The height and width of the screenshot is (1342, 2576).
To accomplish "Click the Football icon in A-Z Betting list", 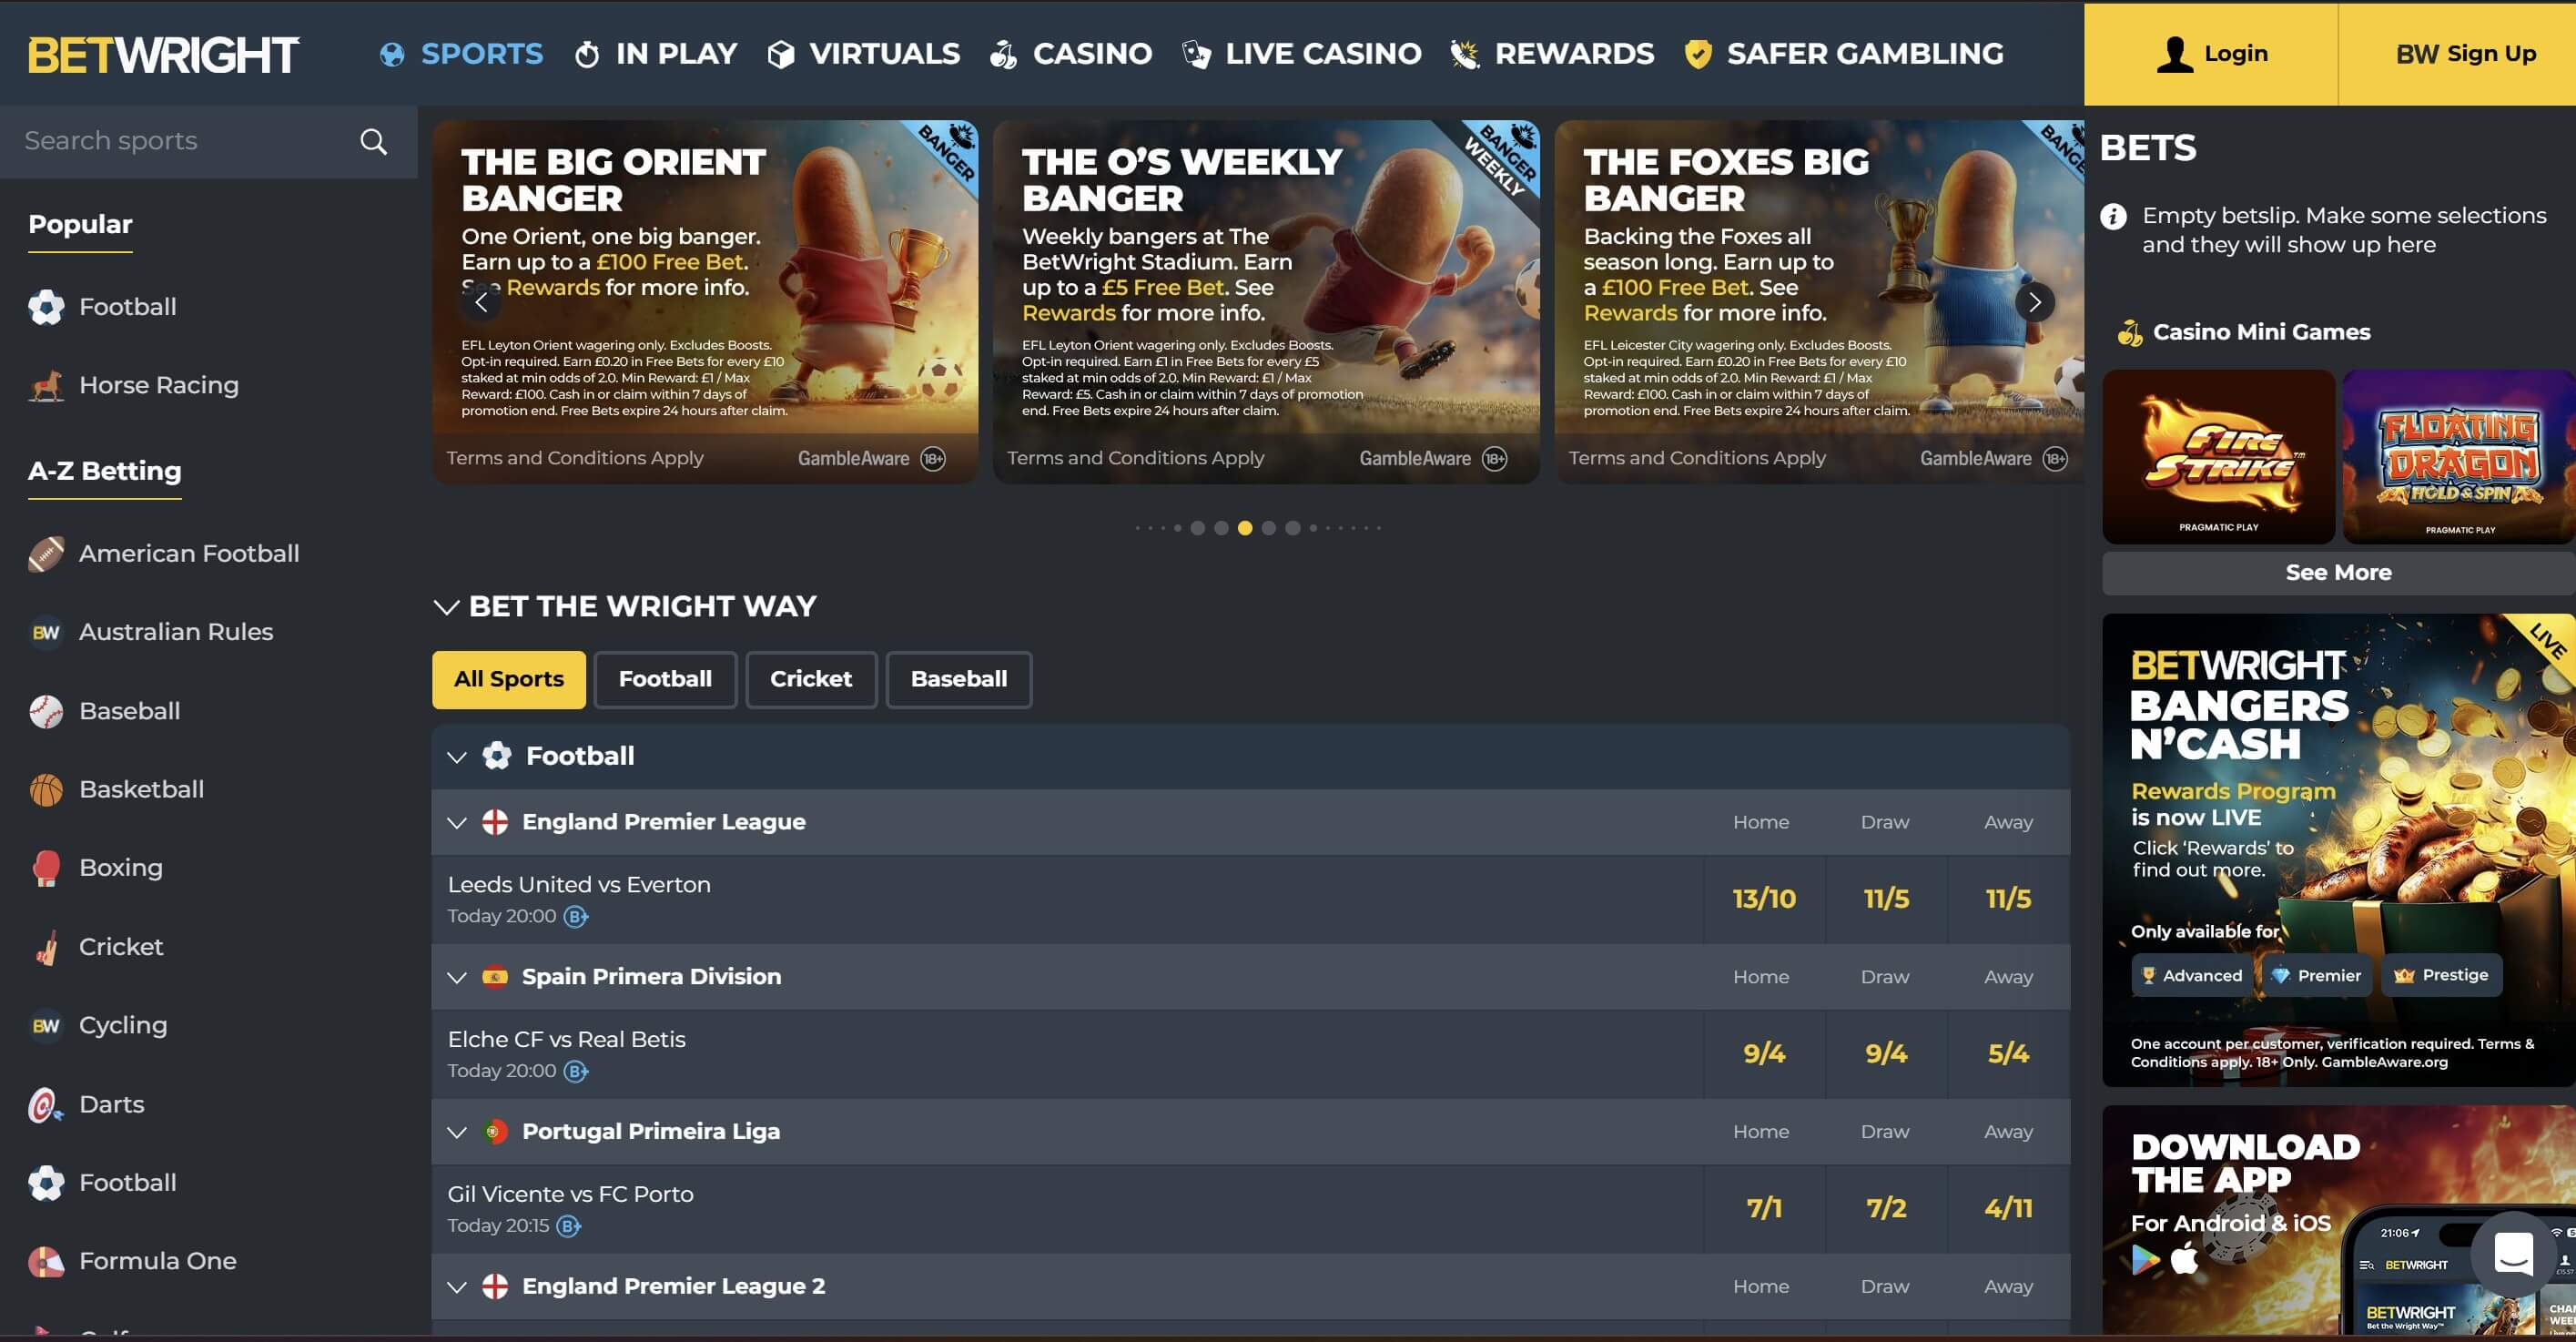I will click(46, 1183).
